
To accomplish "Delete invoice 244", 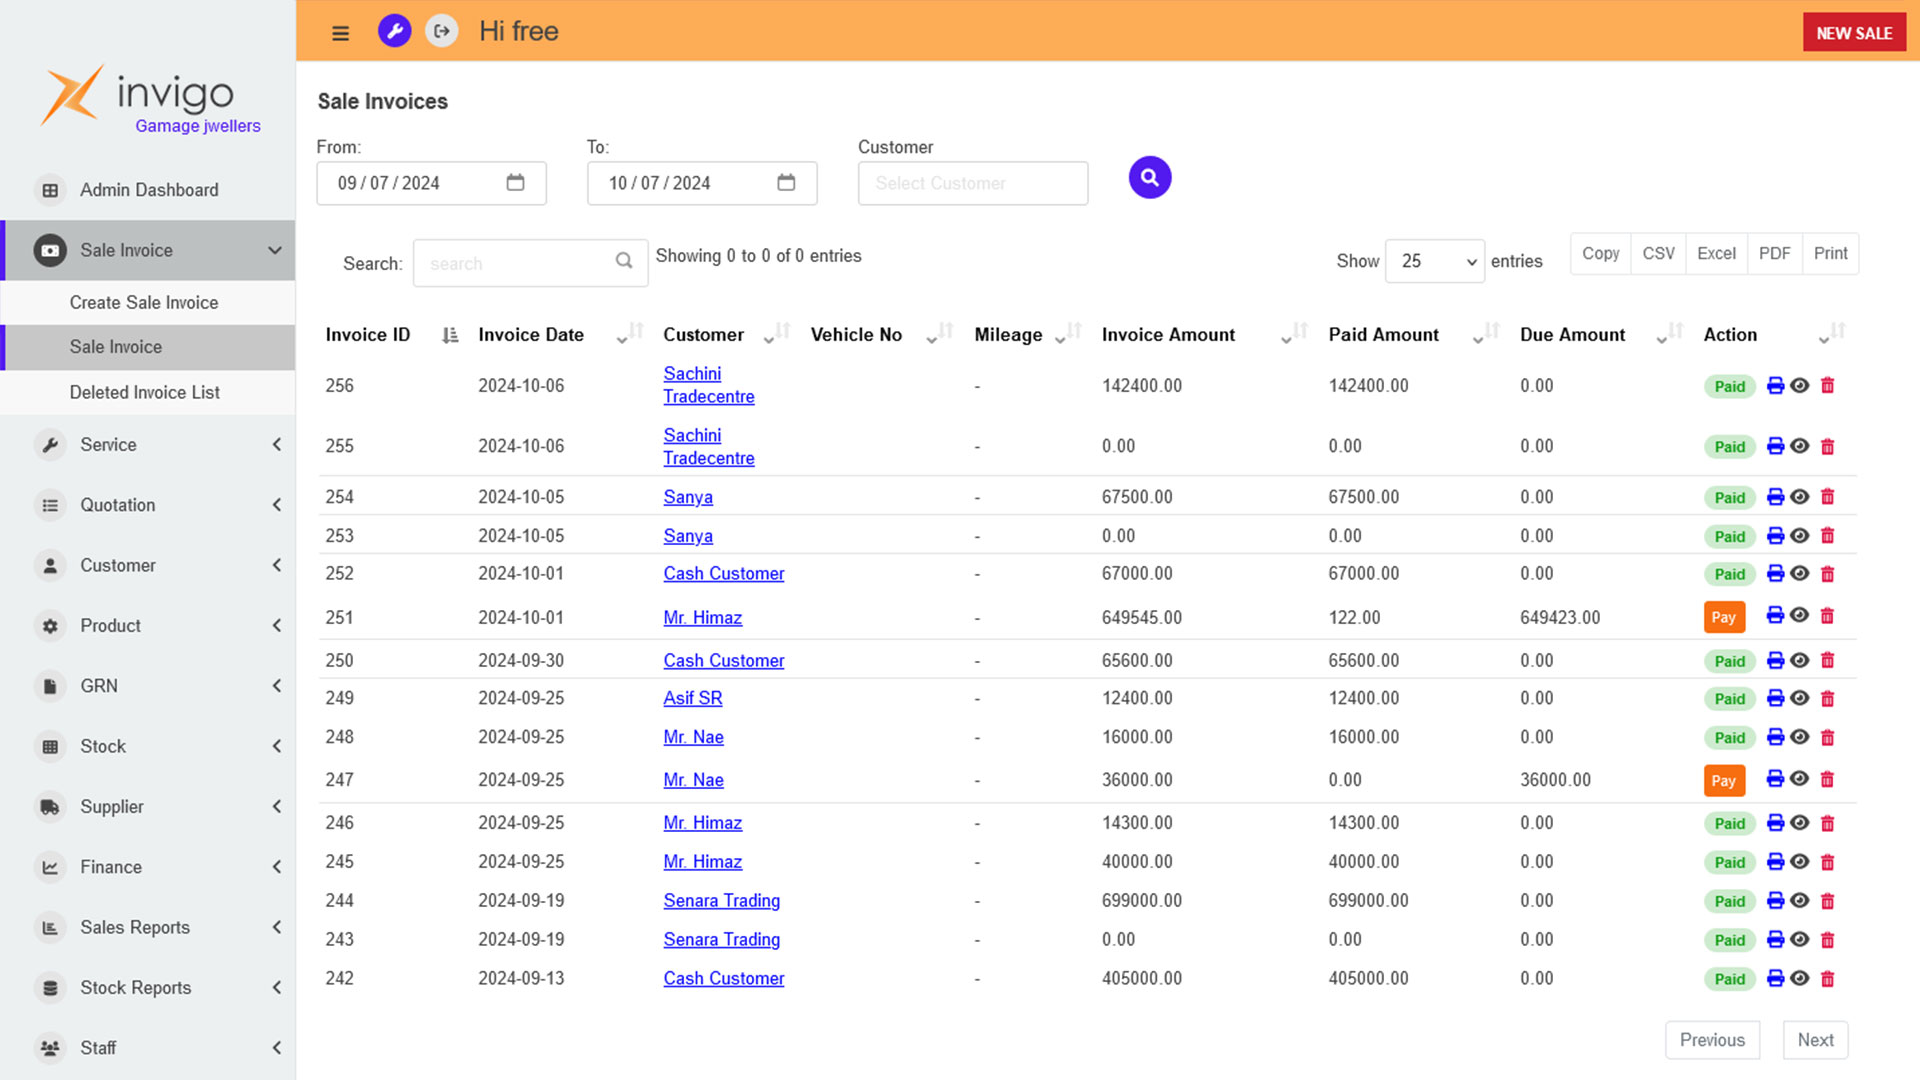I will pos(1827,901).
